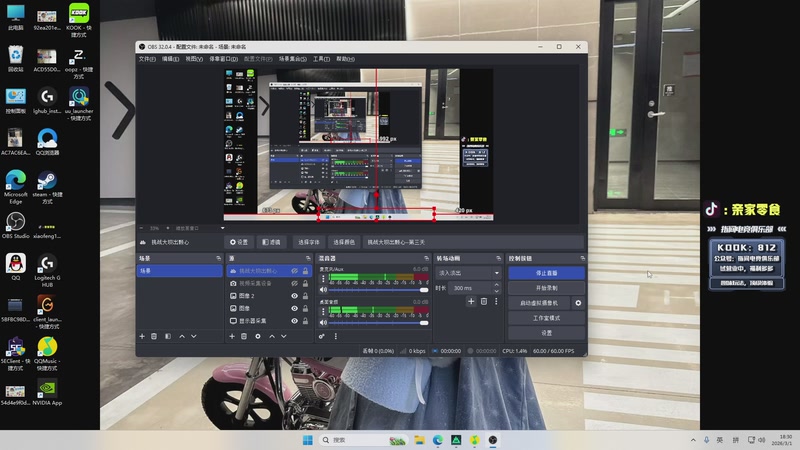Decrease the 300 ms transition duration
The height and width of the screenshot is (450, 800).
pyautogui.click(x=496, y=291)
